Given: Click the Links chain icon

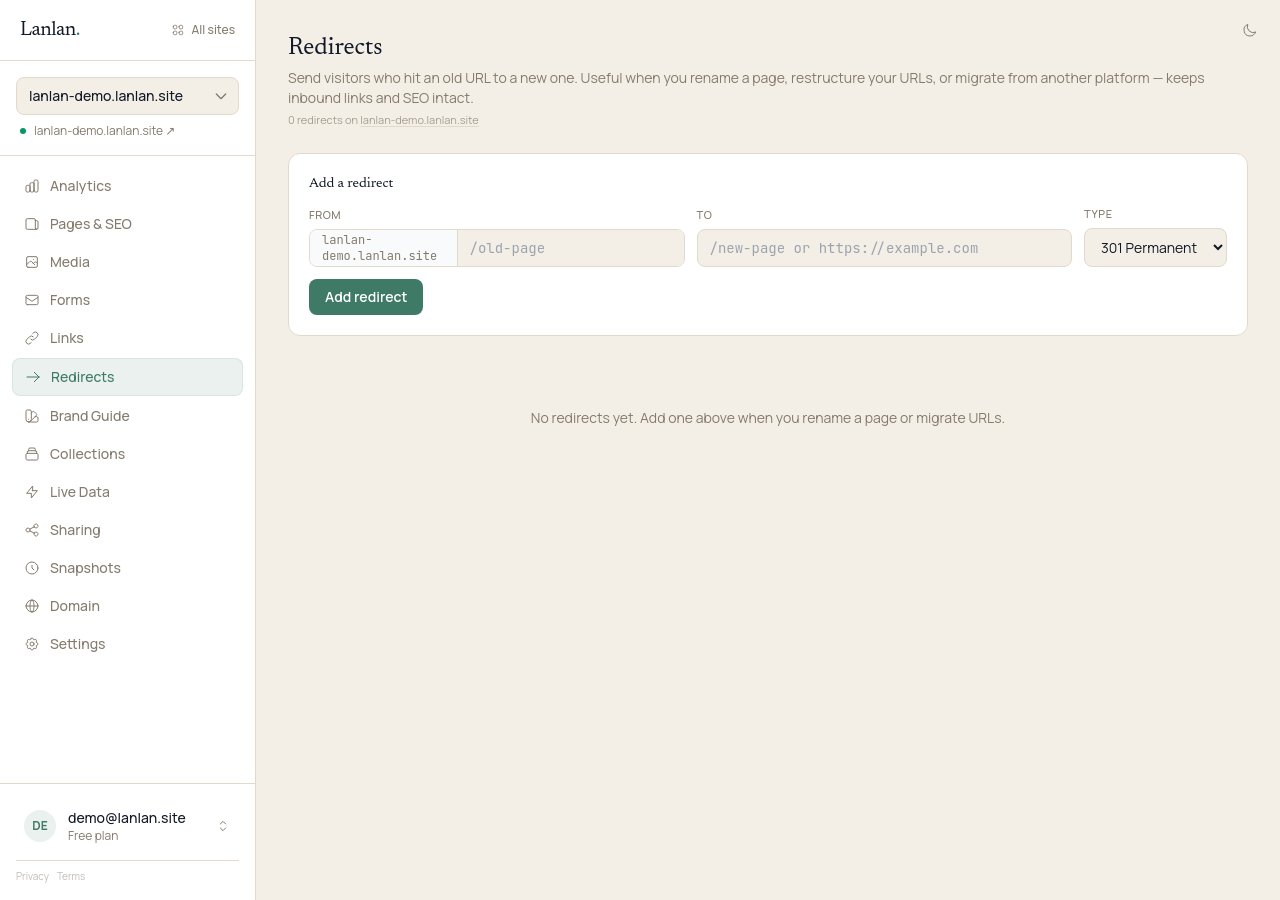Looking at the screenshot, I should click(32, 338).
